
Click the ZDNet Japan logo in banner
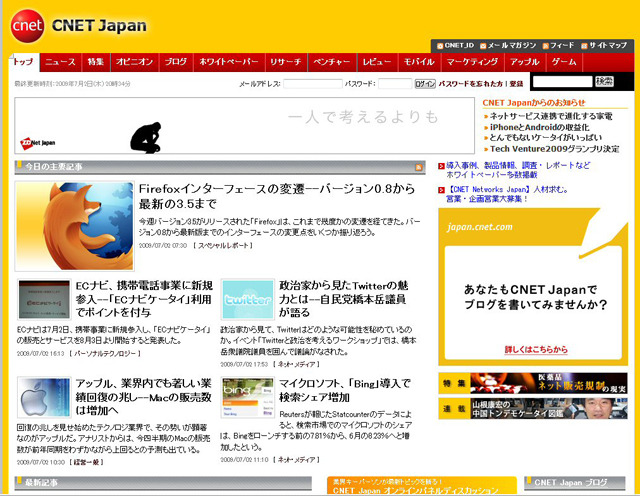tap(38, 143)
